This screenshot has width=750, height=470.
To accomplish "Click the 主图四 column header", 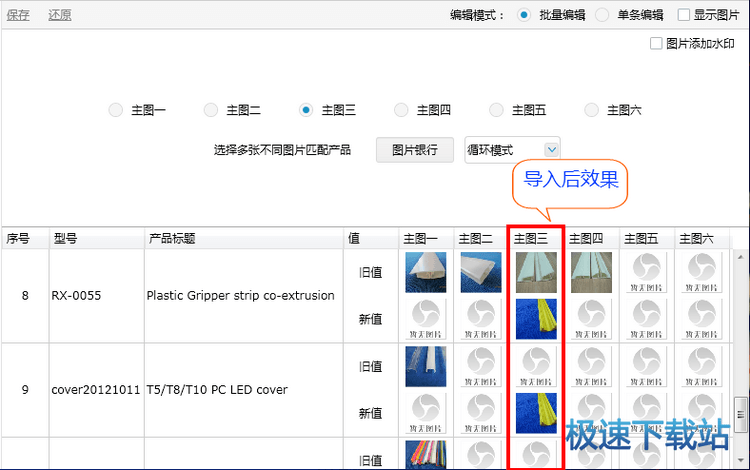I will tap(592, 238).
